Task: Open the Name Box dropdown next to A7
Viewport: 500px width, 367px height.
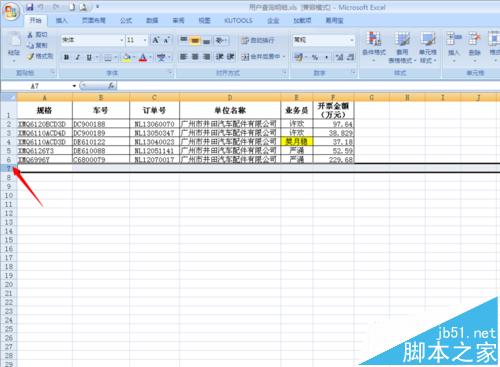Action: coord(74,86)
